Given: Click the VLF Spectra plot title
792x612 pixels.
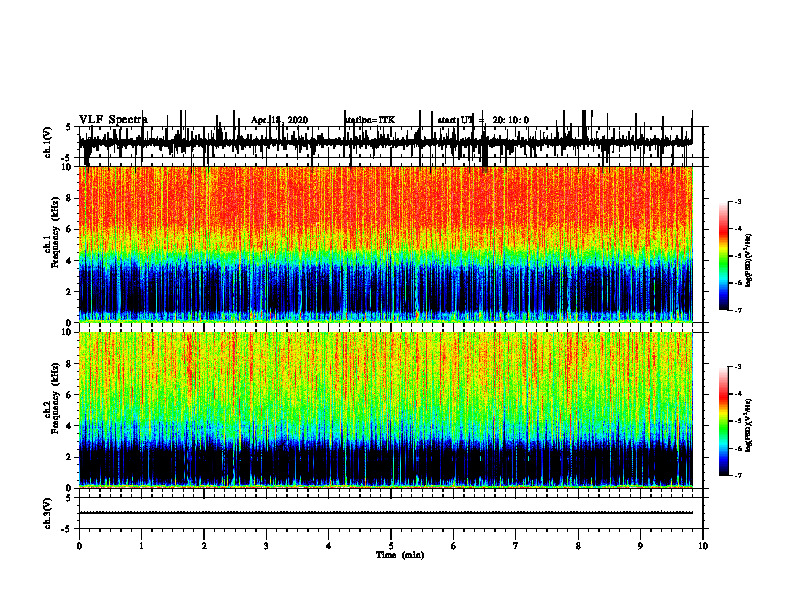Looking at the screenshot, I should pos(113,120).
